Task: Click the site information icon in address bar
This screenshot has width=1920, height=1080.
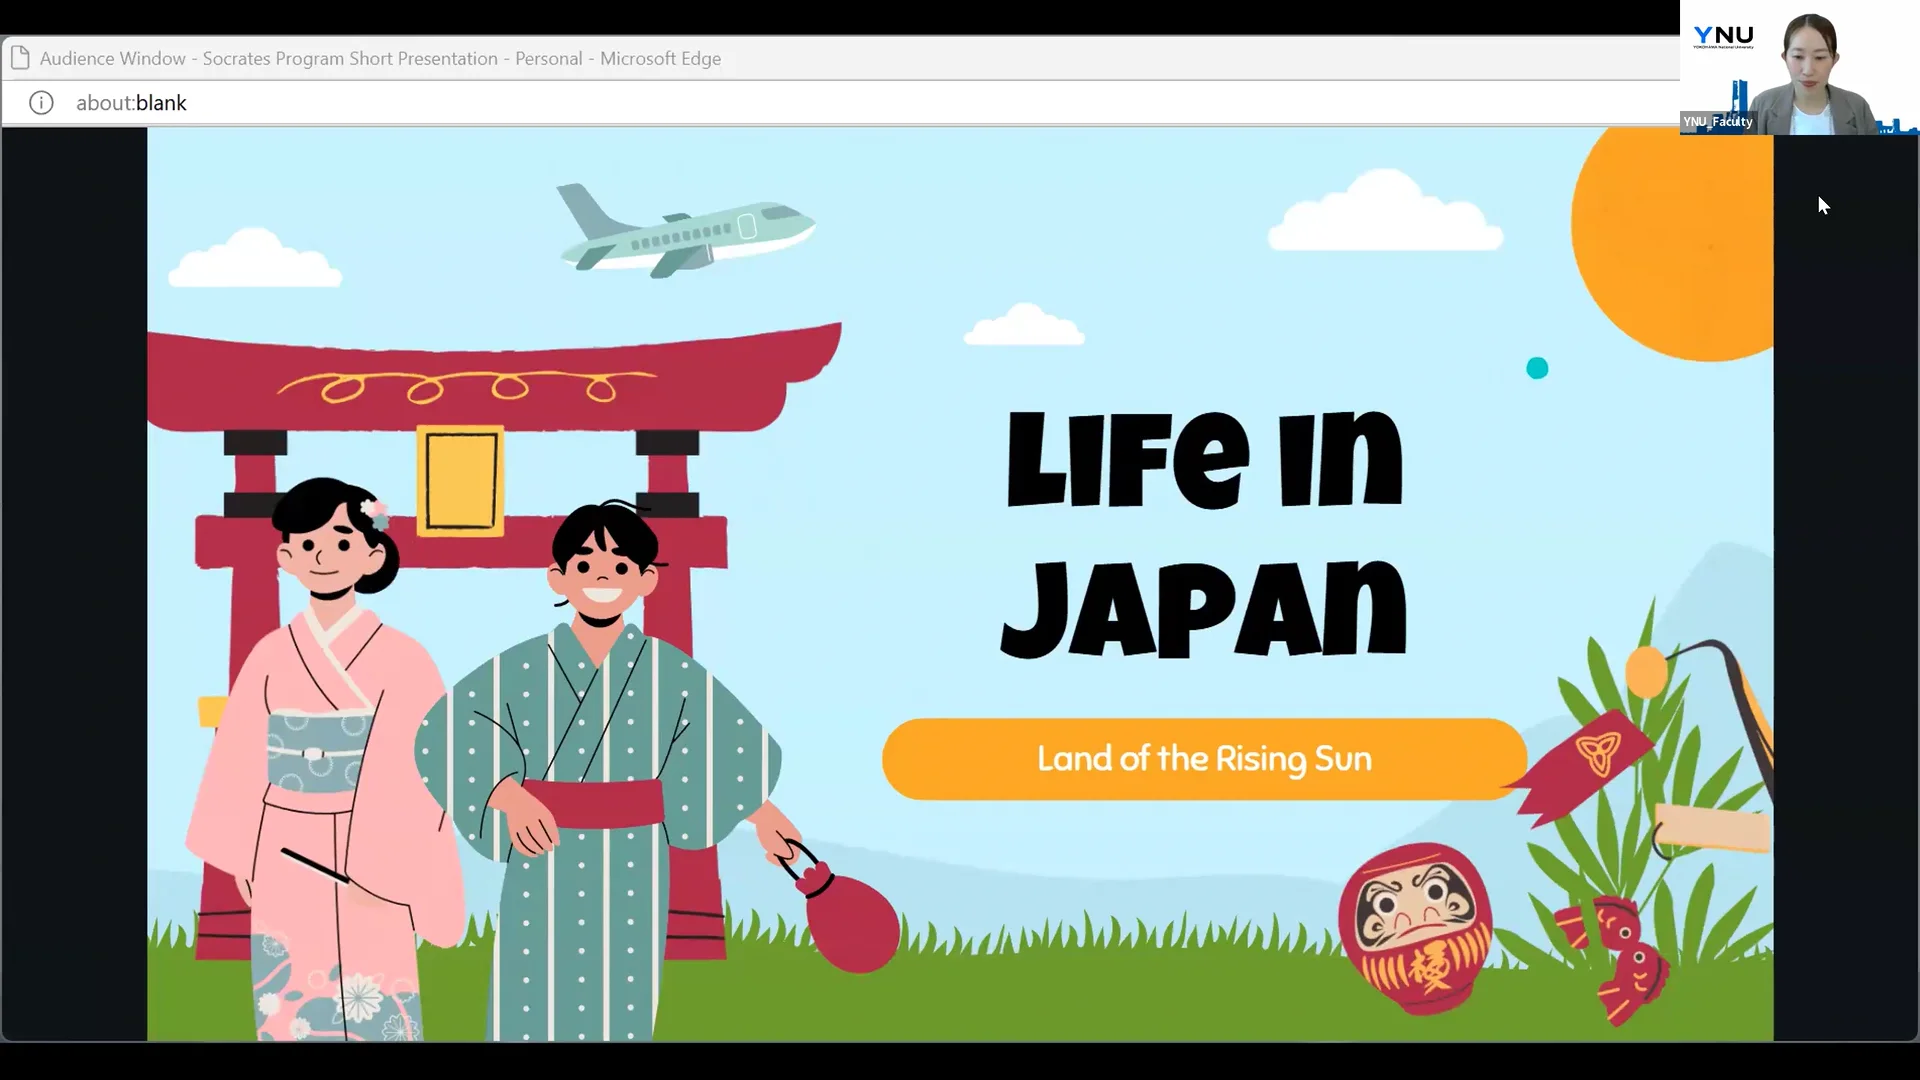Action: (x=41, y=102)
